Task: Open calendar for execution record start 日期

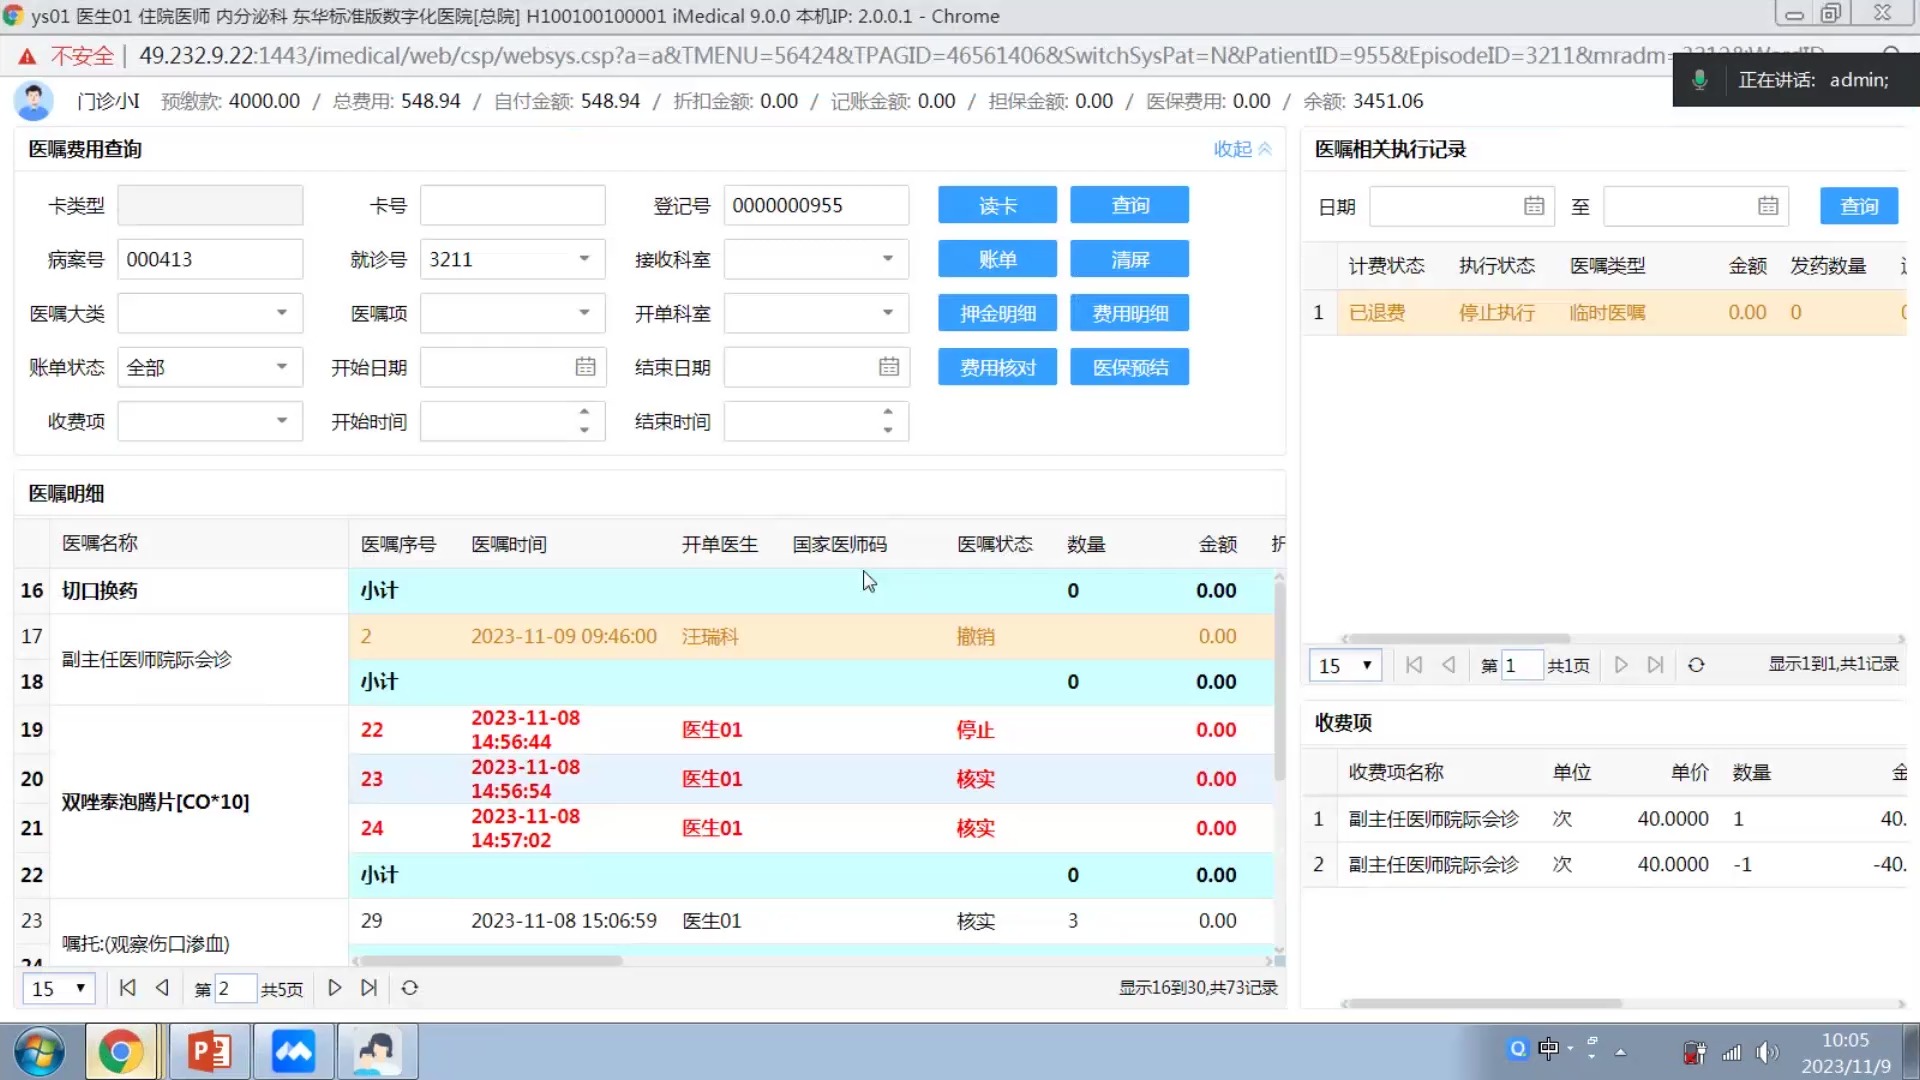Action: click(x=1533, y=206)
